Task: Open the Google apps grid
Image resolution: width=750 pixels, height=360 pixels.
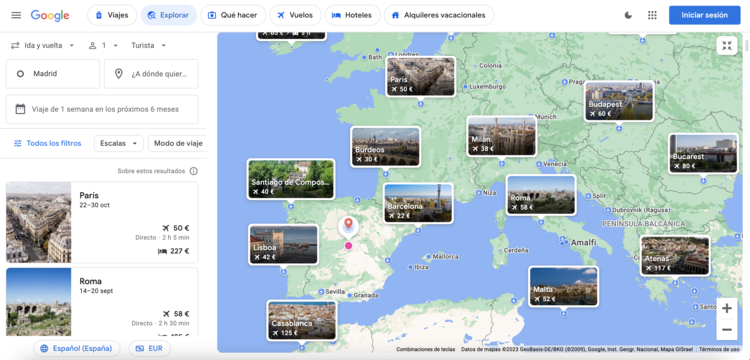Action: (x=652, y=15)
